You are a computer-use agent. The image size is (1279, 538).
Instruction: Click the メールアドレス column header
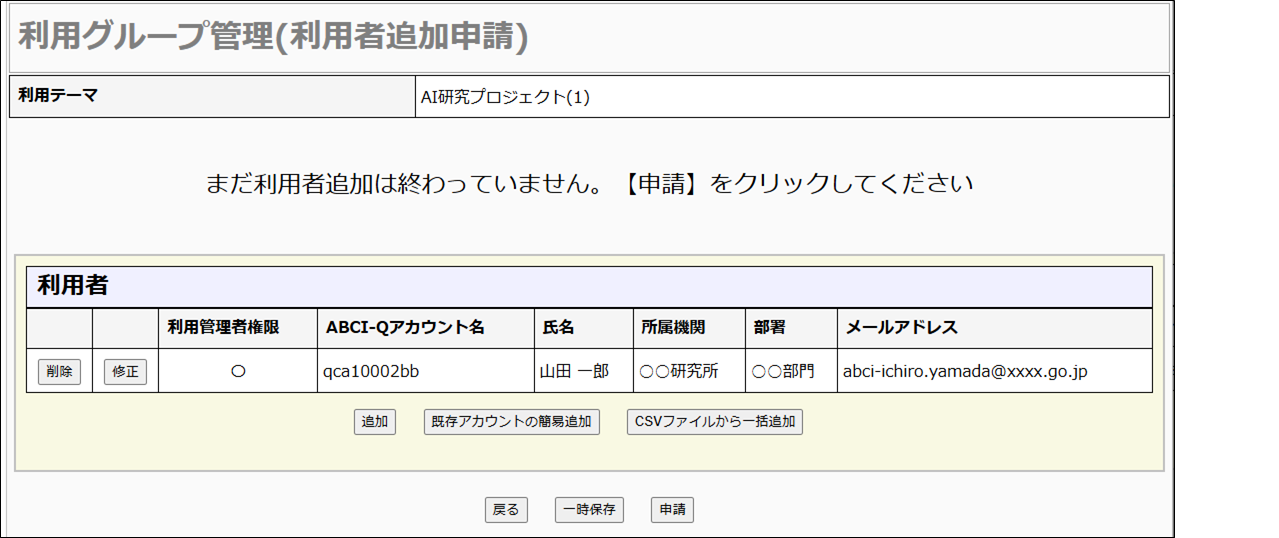point(902,328)
